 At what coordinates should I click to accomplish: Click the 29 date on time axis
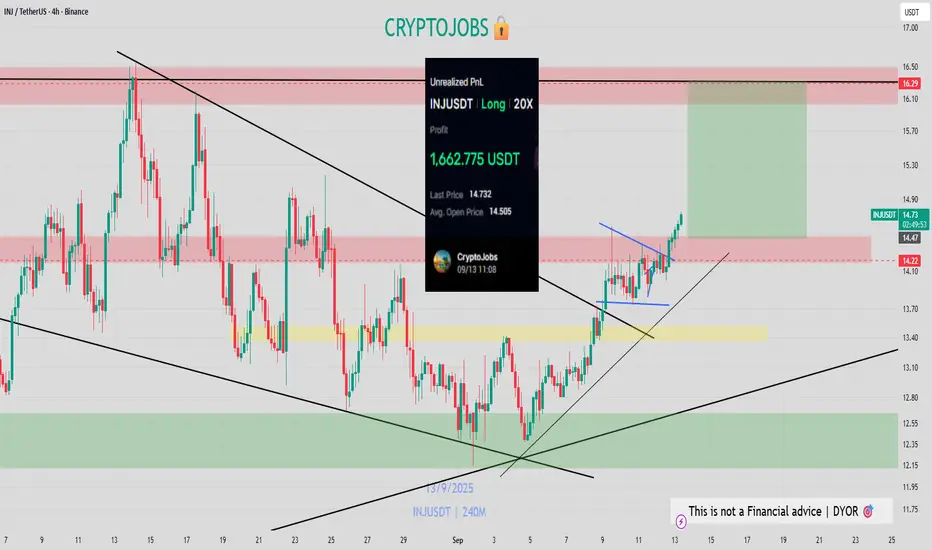404,540
